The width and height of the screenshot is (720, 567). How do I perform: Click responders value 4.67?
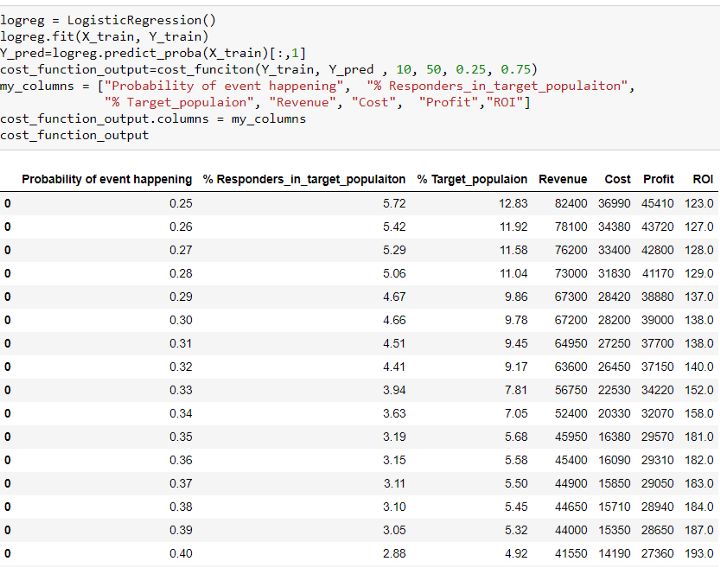[394, 297]
